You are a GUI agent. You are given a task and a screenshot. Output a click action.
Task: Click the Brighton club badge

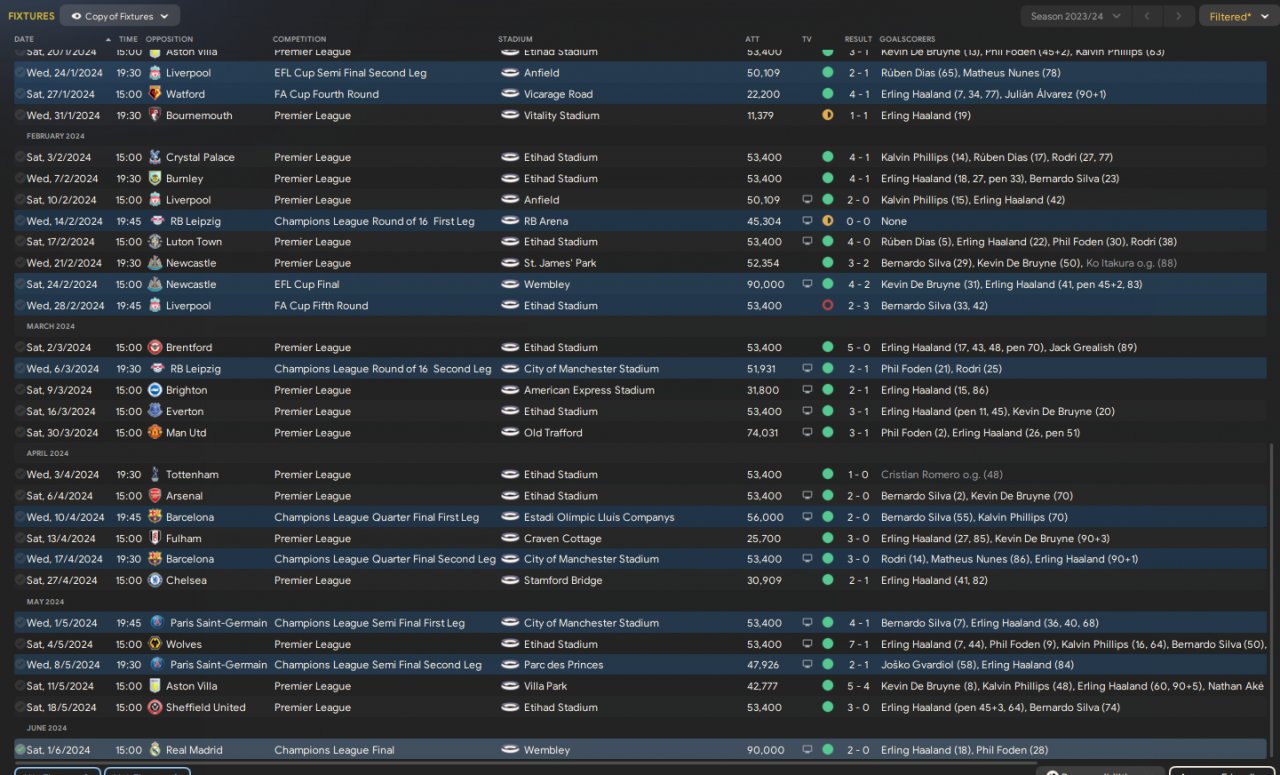tap(155, 390)
